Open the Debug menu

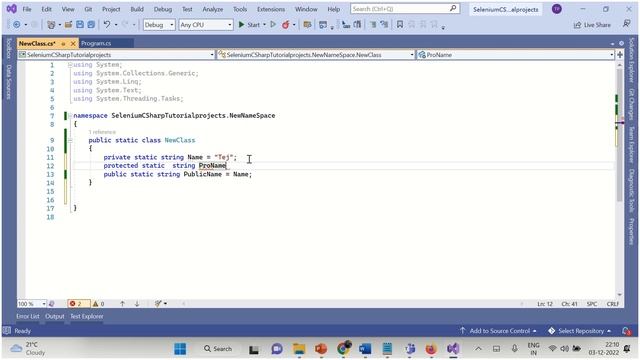(x=163, y=9)
